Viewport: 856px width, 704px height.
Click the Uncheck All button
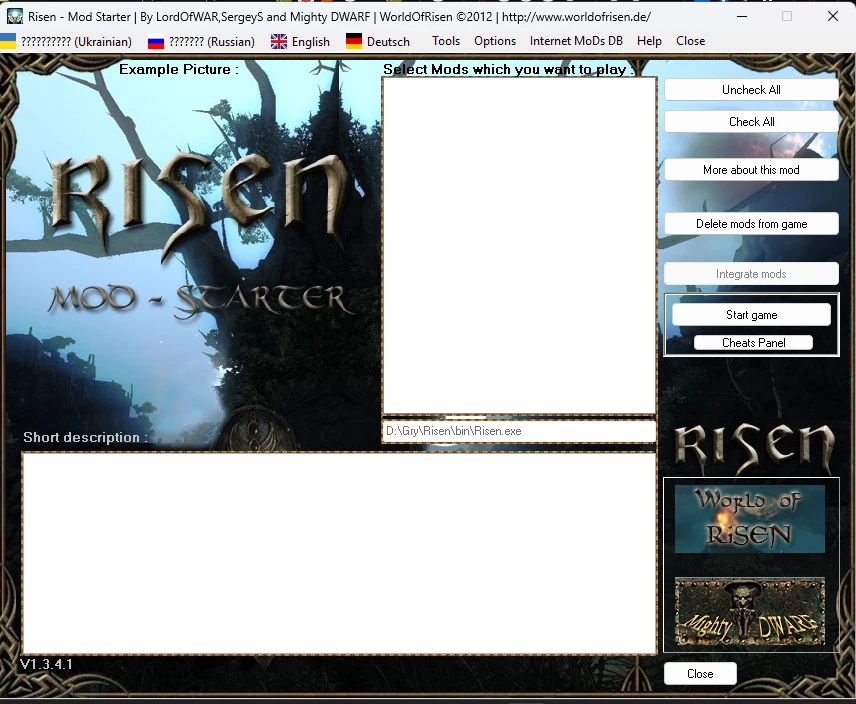751,90
